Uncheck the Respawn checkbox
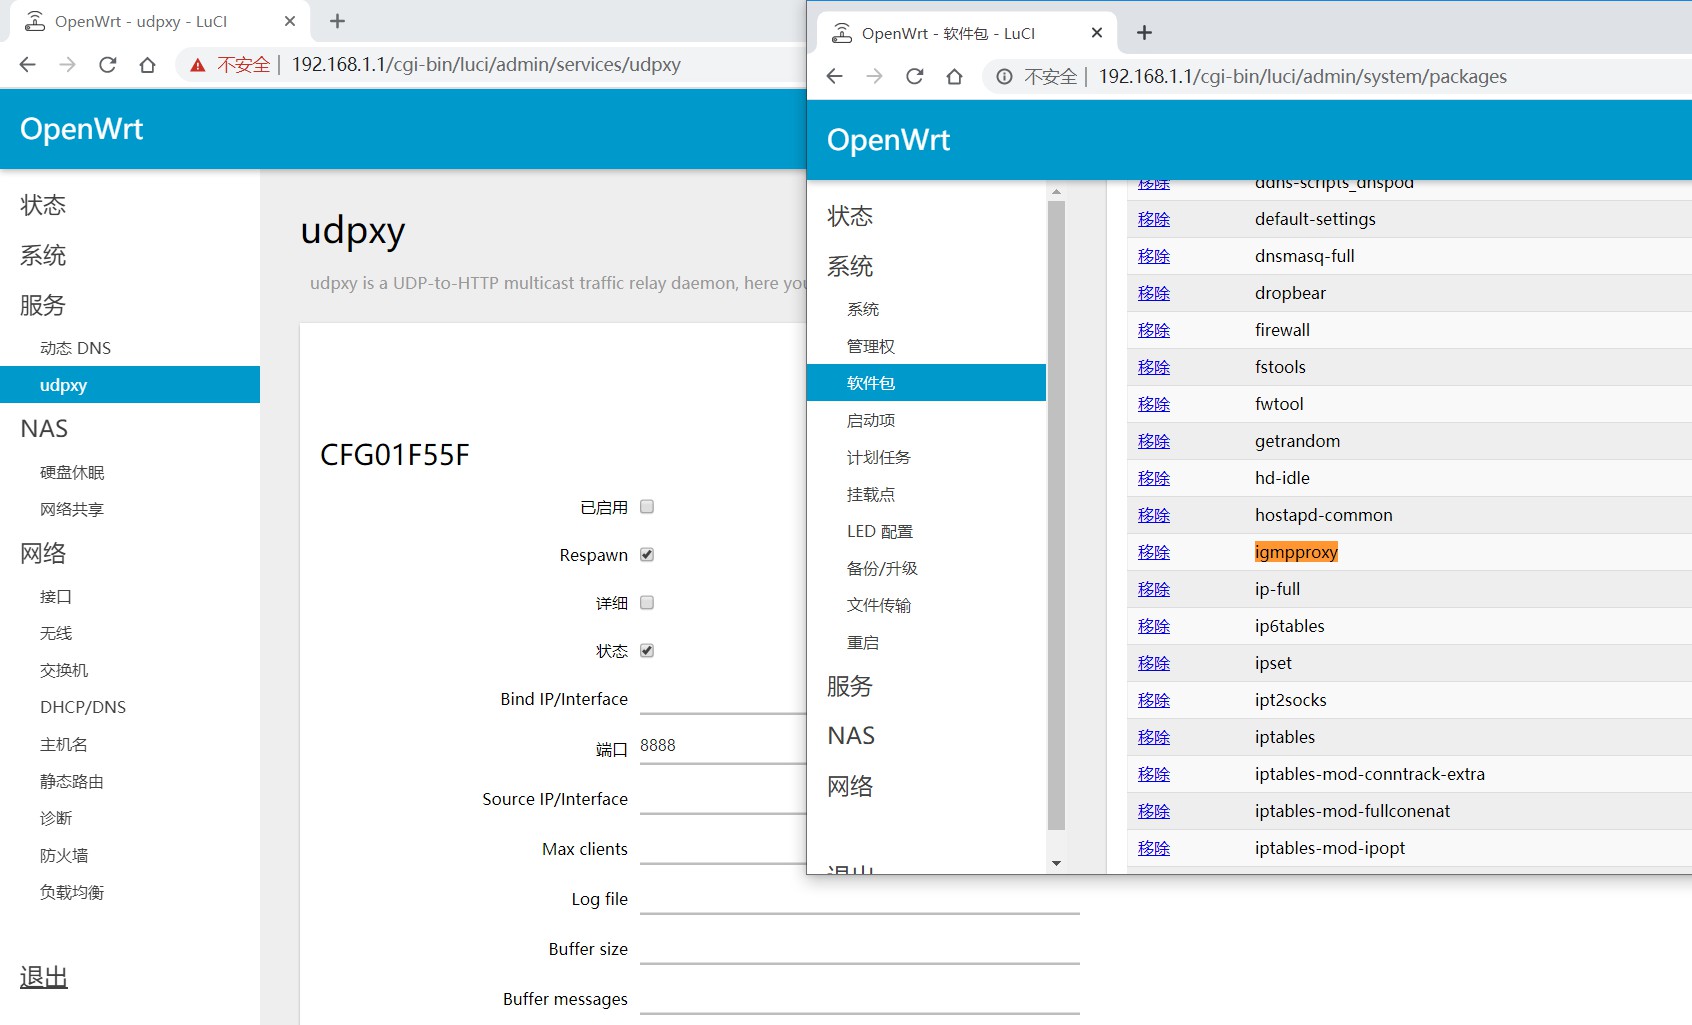This screenshot has height=1025, width=1692. tap(647, 555)
